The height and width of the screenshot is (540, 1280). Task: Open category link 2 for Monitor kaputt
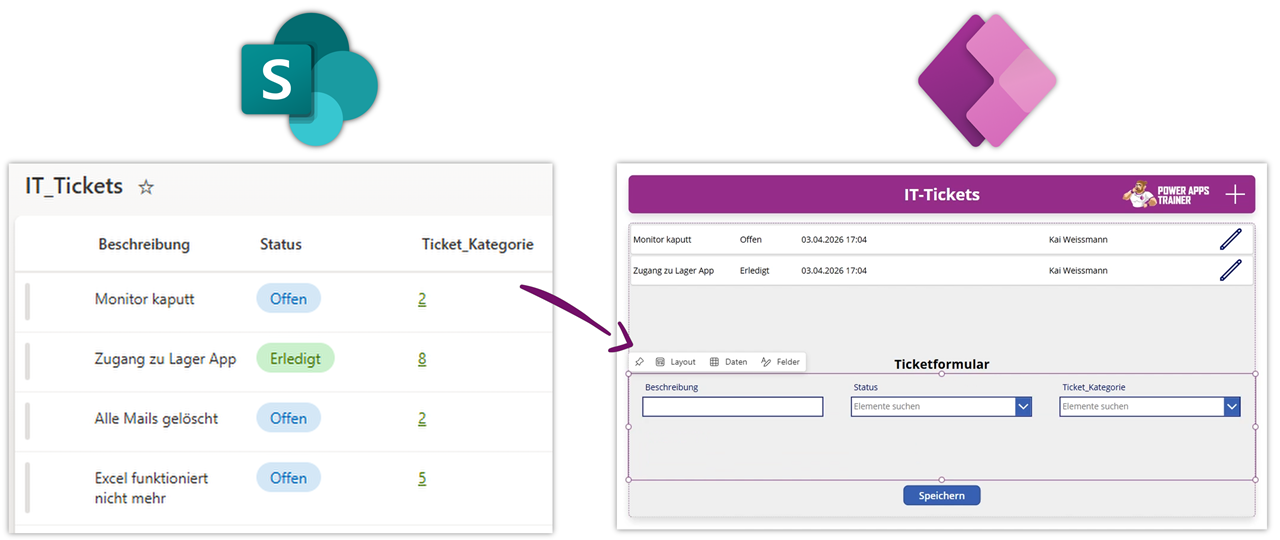(422, 299)
